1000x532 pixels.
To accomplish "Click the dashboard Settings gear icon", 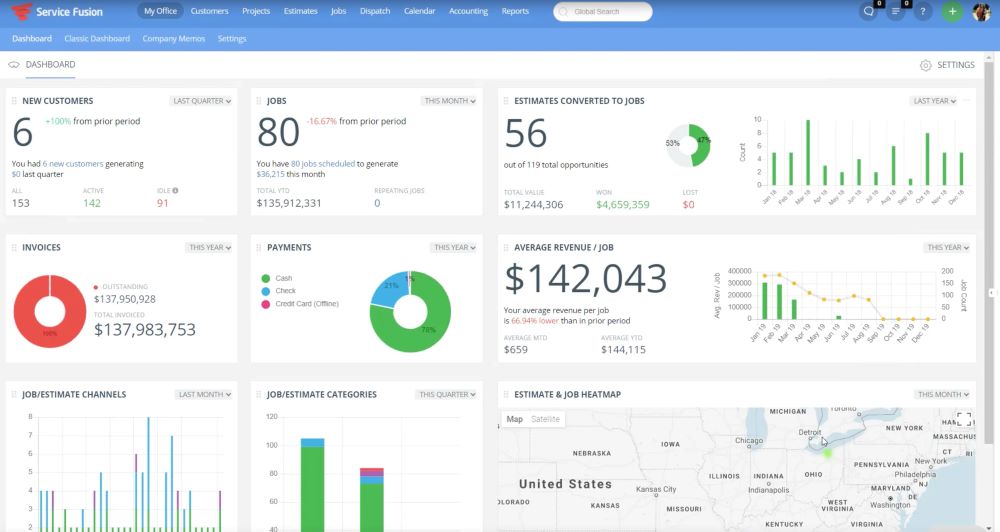I will (x=925, y=65).
